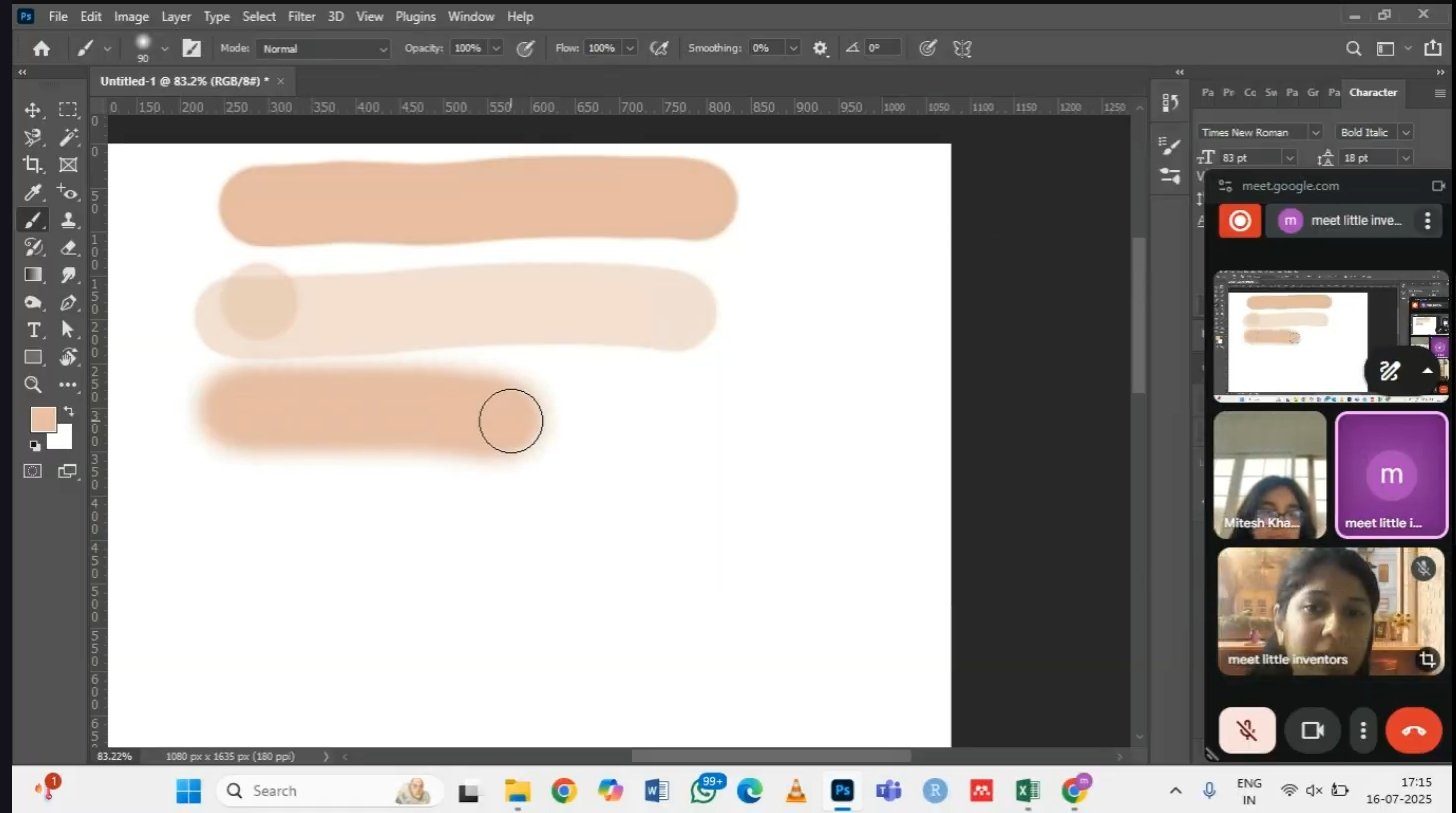Viewport: 1456px width, 813px height.
Task: Select the Clone Stamp tool
Action: [x=68, y=220]
